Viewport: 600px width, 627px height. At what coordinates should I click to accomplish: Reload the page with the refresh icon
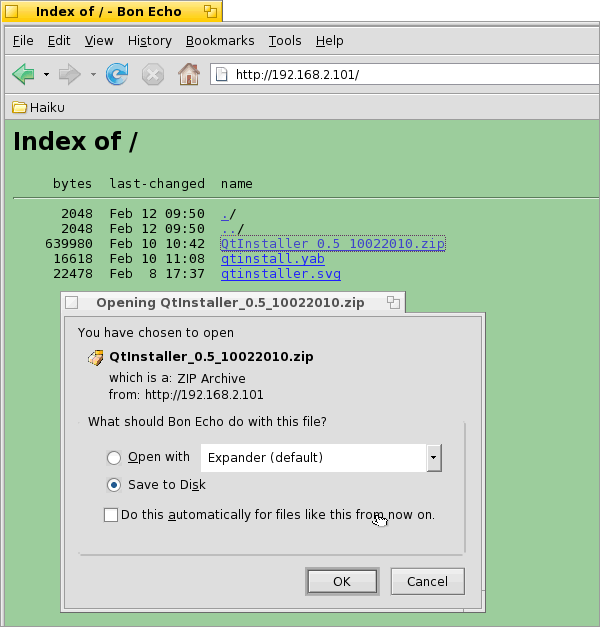click(x=117, y=74)
